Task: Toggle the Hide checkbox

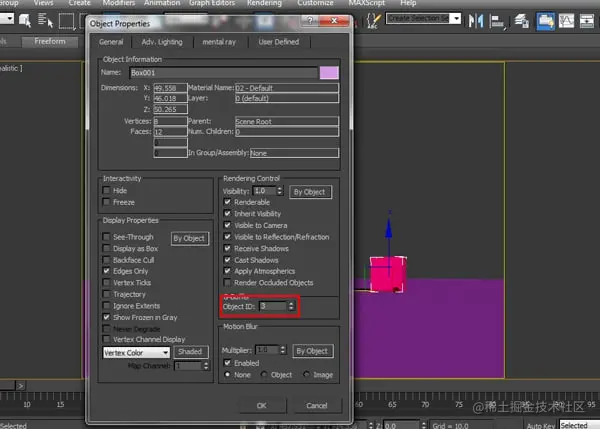Action: [106, 190]
